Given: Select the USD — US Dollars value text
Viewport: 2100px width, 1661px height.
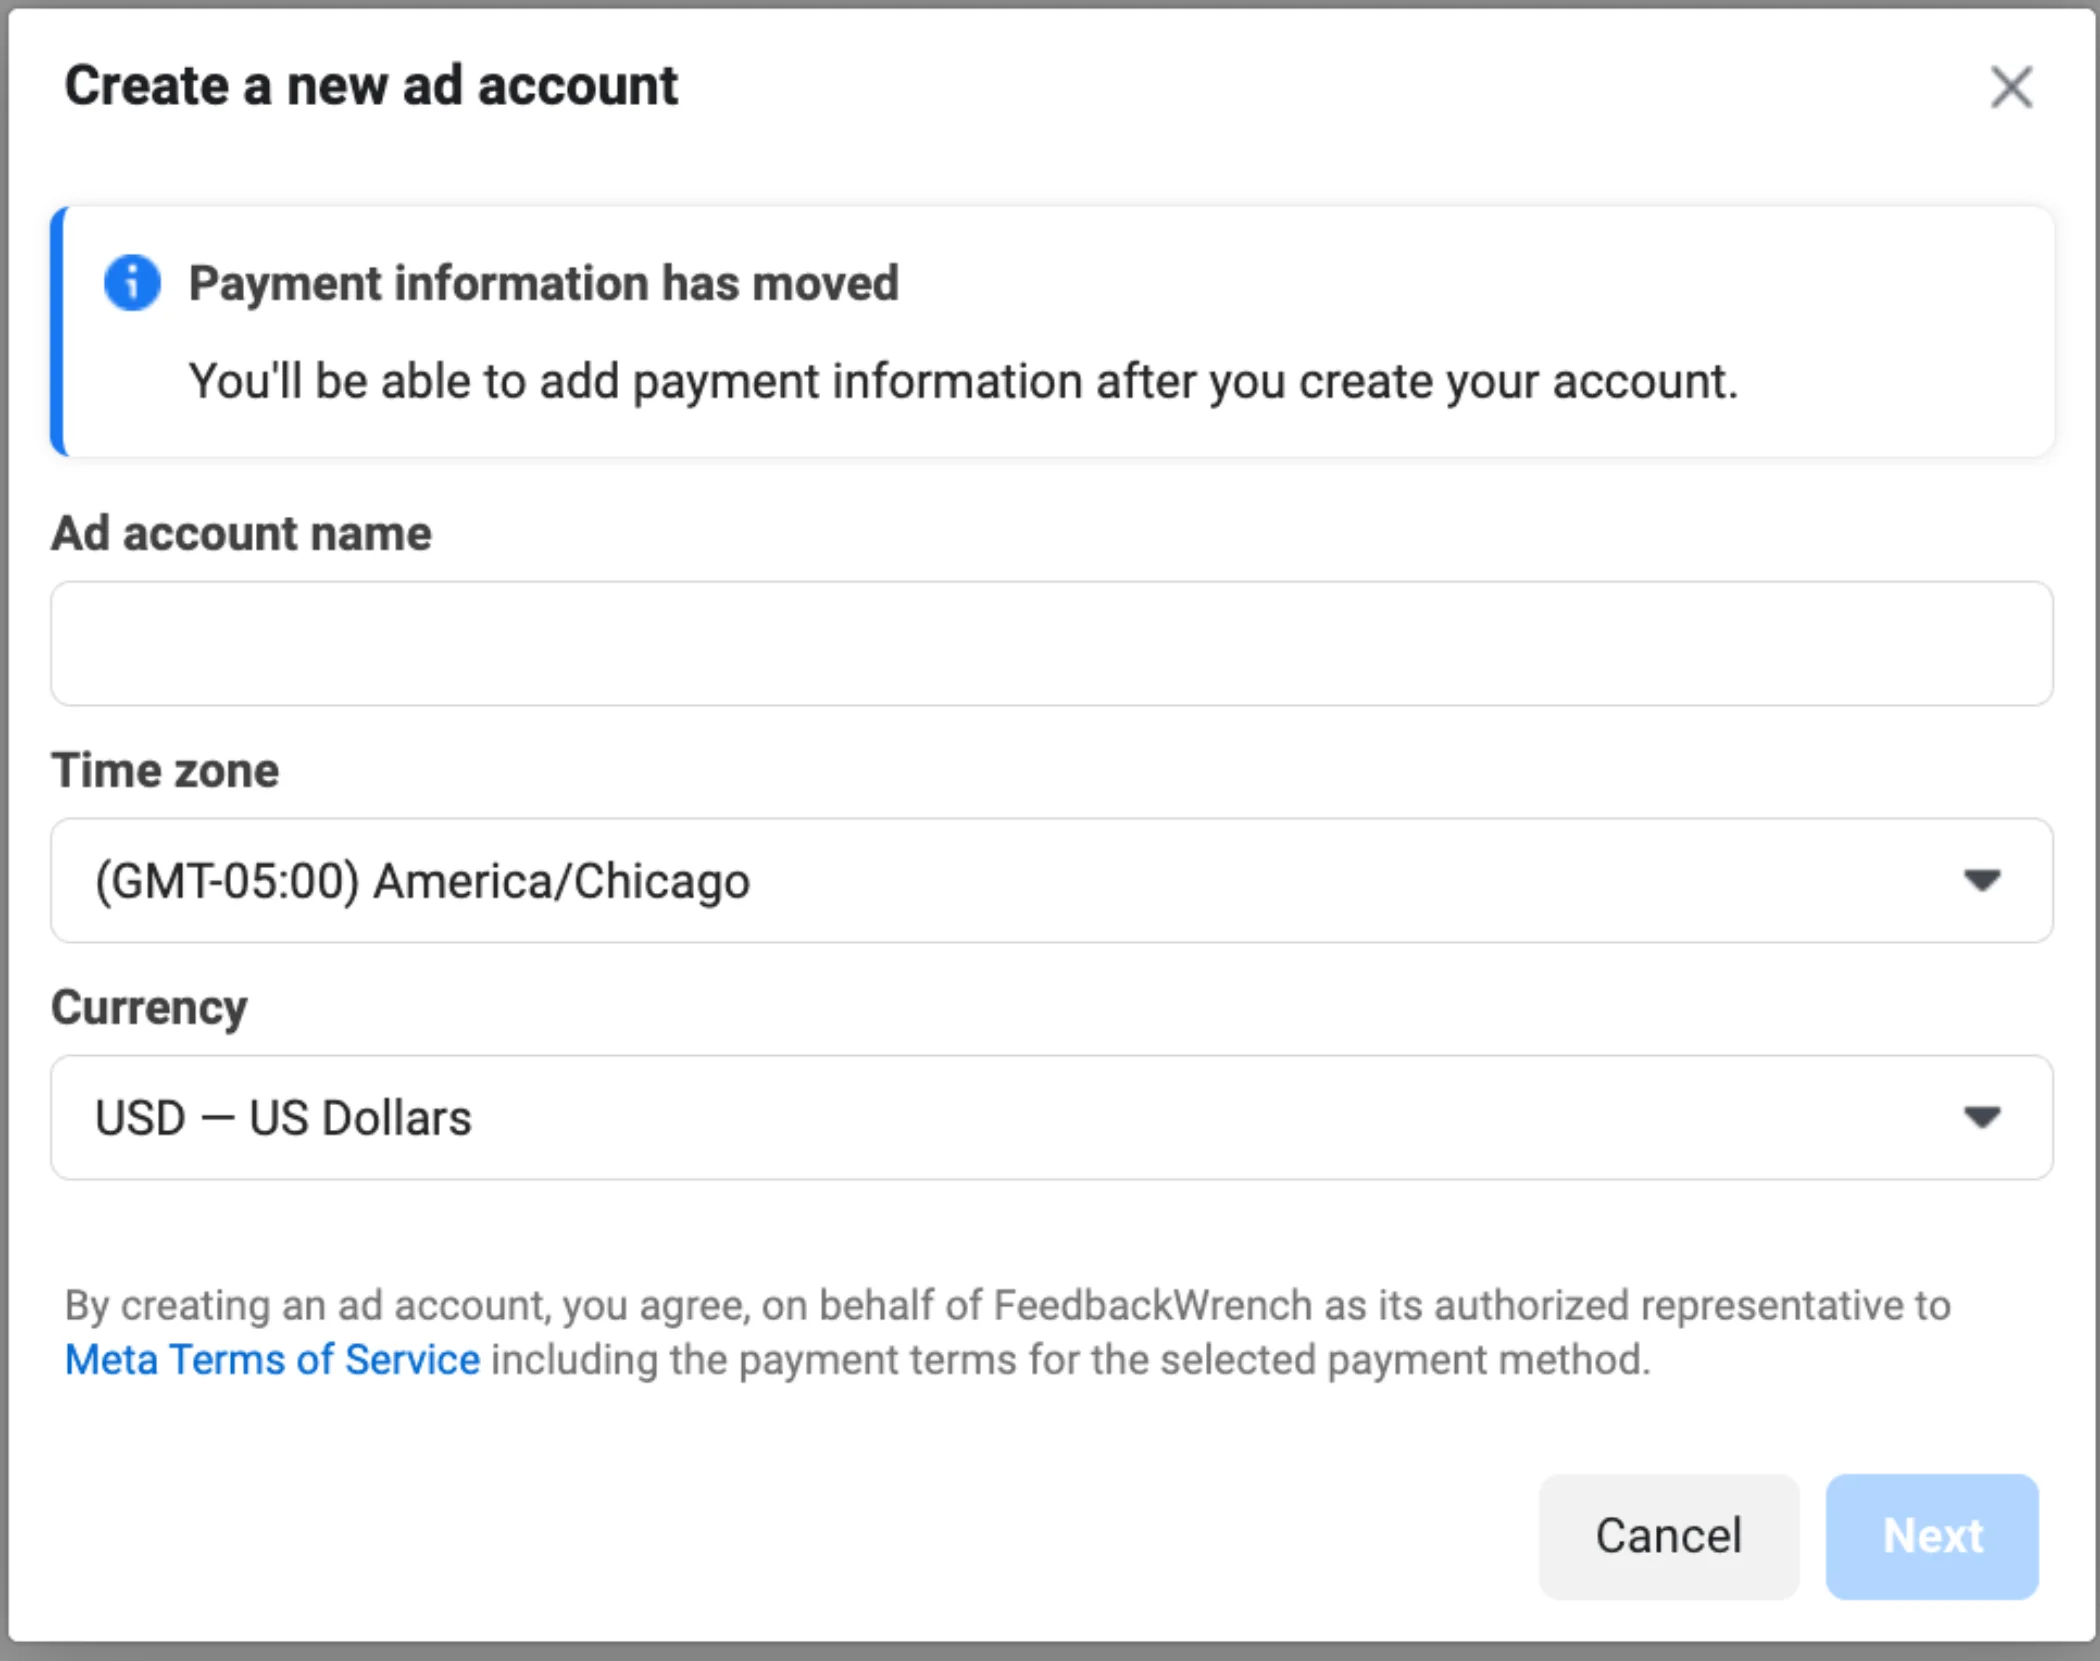Looking at the screenshot, I should [283, 1118].
